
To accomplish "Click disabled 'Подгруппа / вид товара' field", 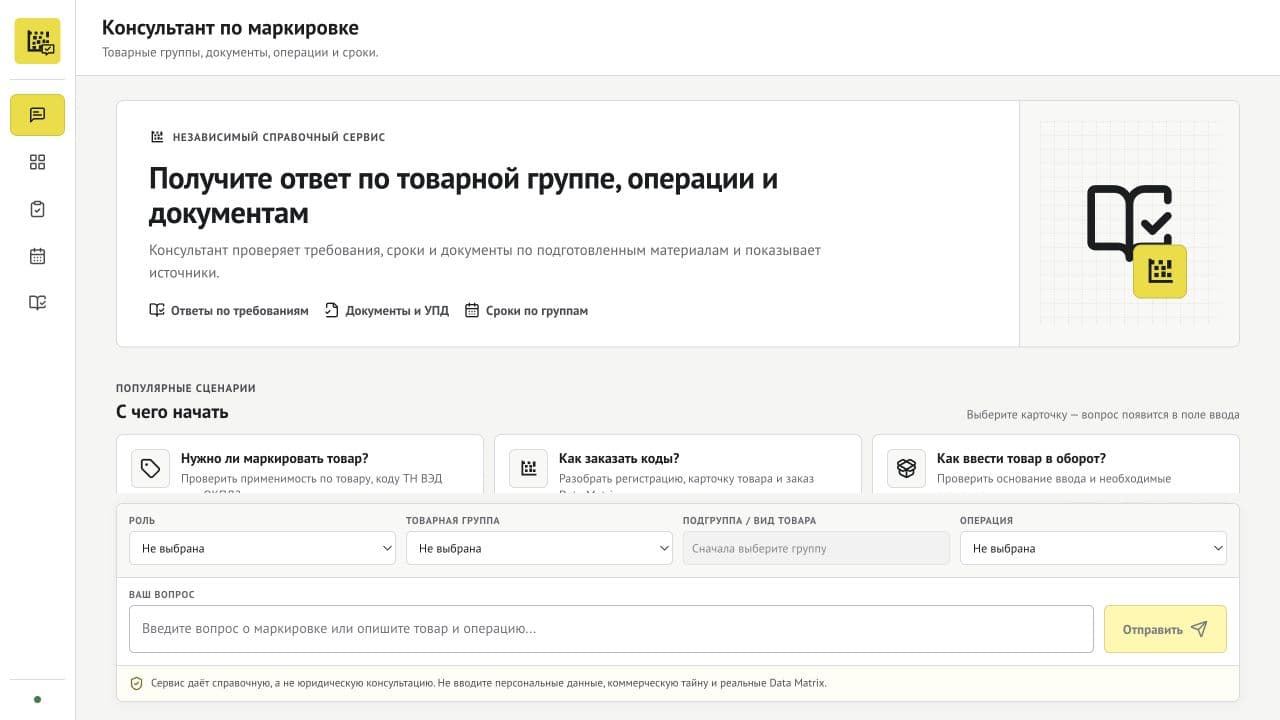I will pos(816,548).
